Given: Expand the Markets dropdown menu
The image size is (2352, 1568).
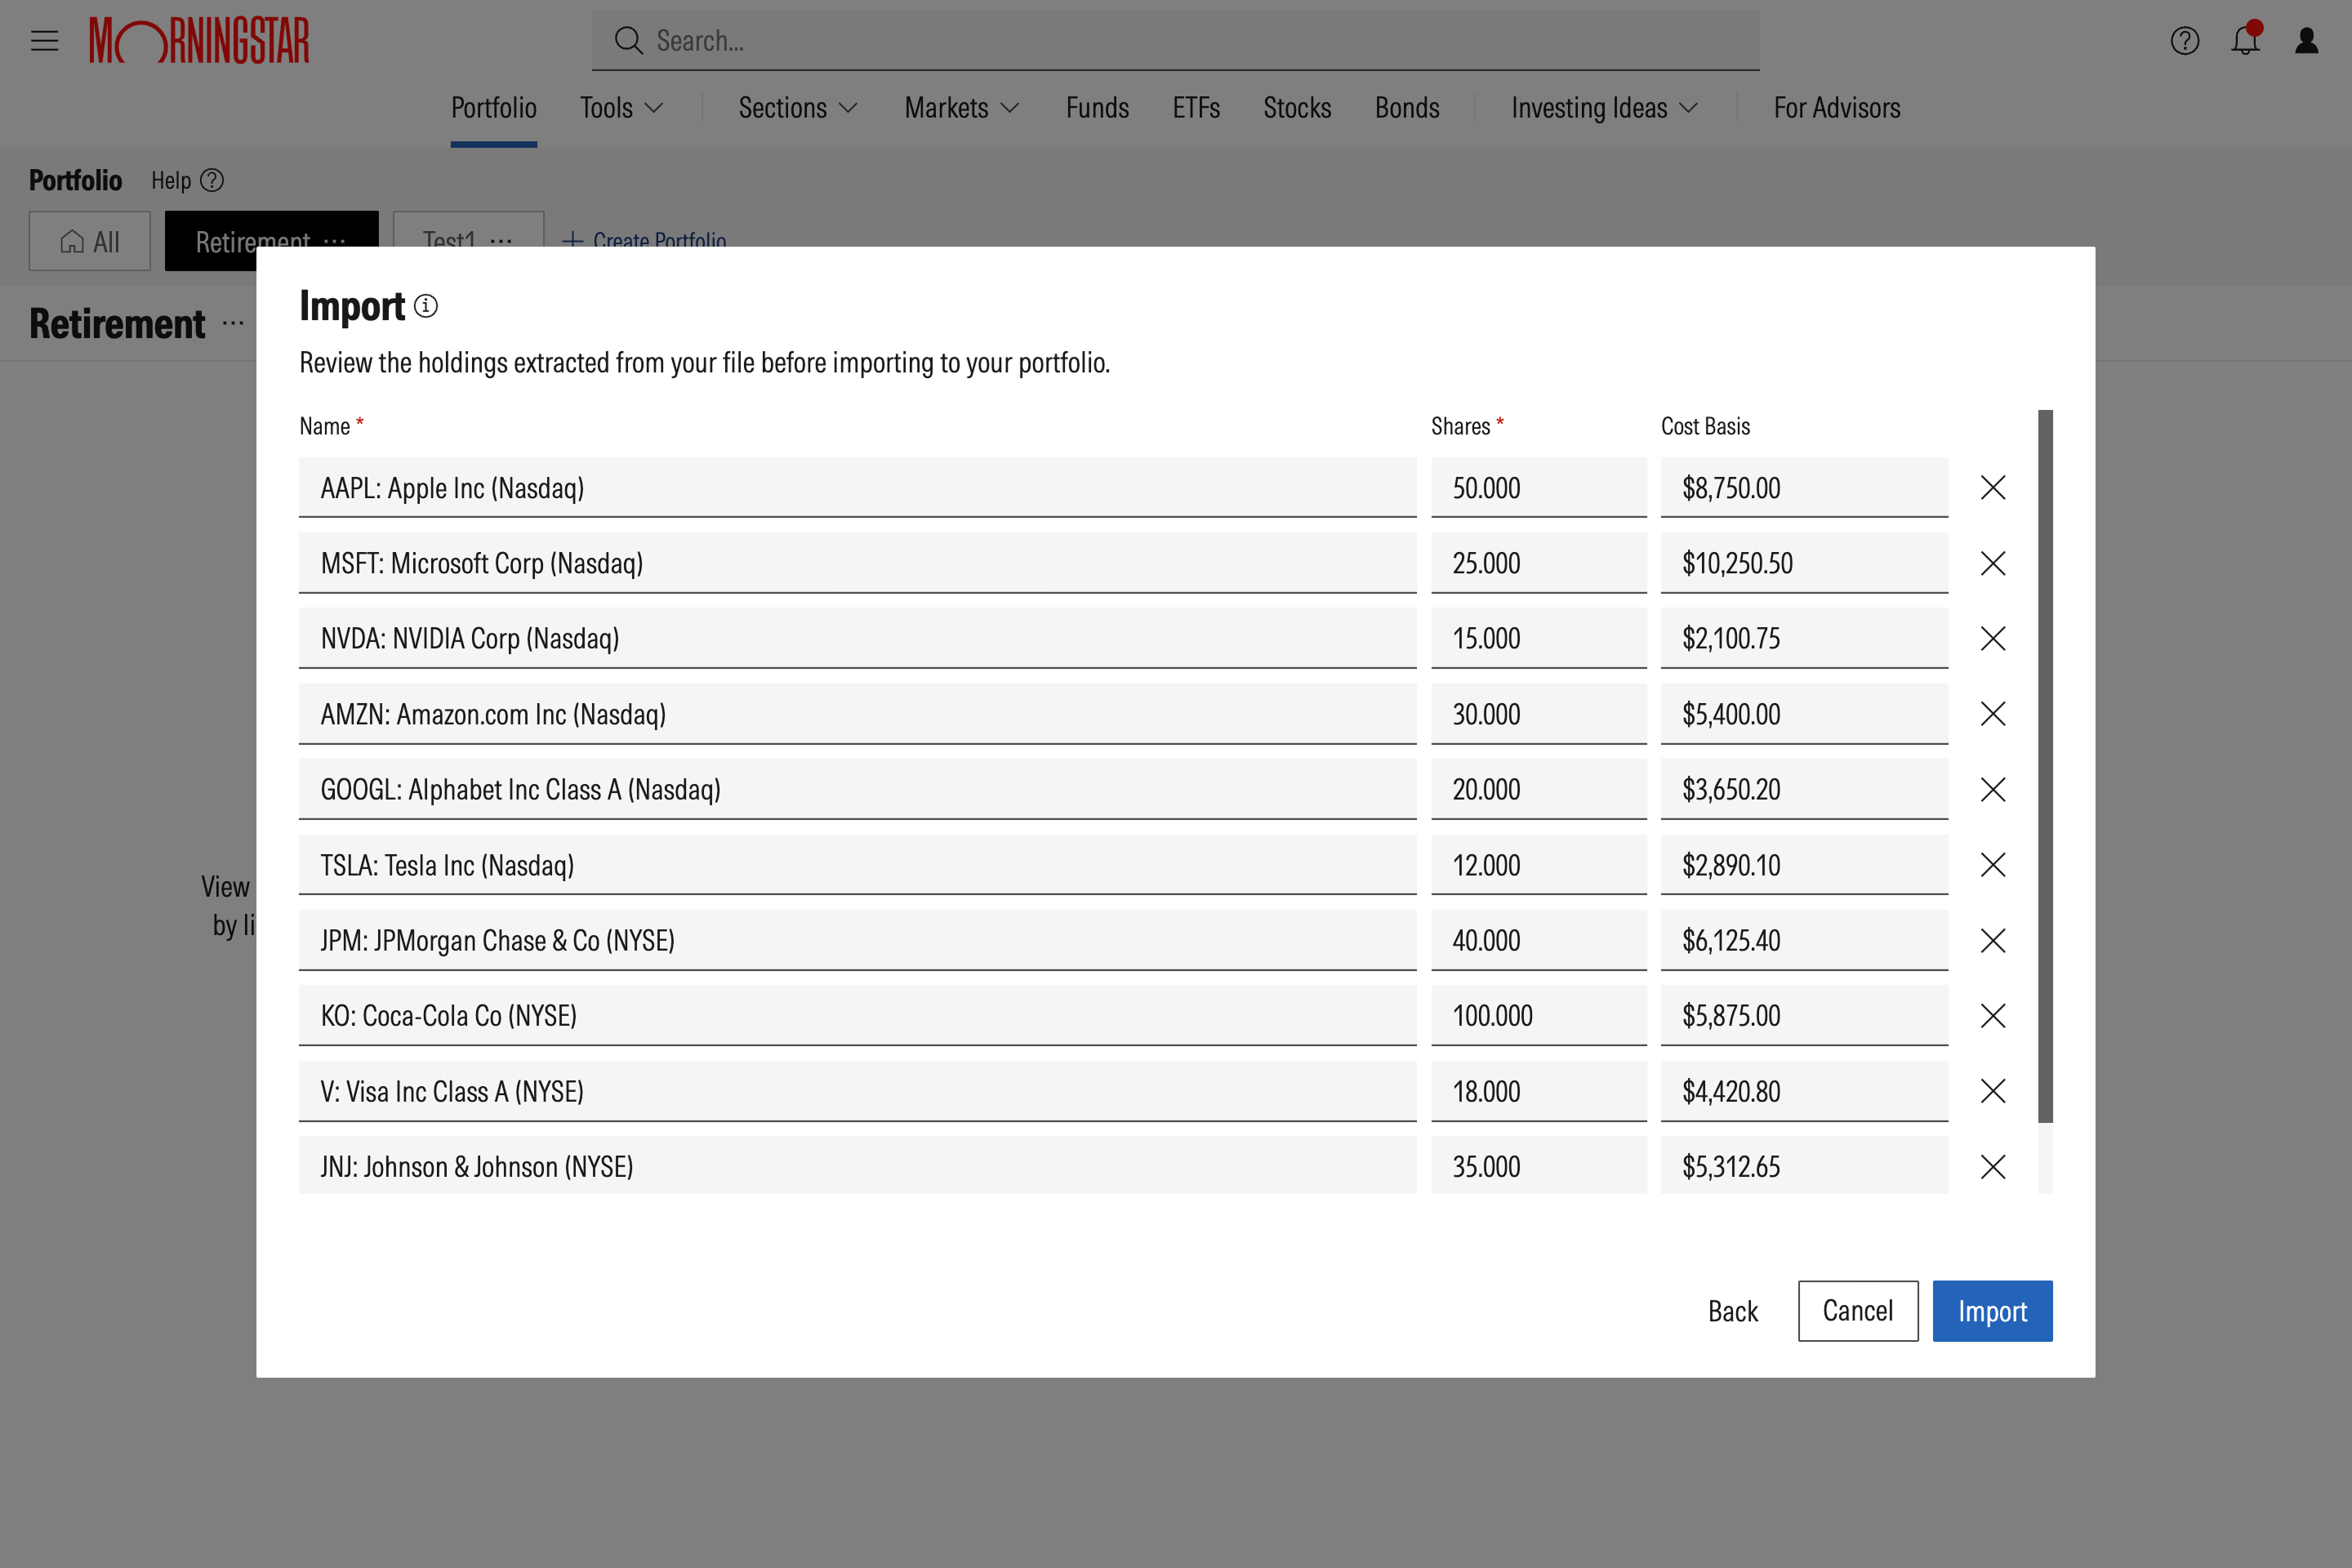Looking at the screenshot, I should point(962,108).
